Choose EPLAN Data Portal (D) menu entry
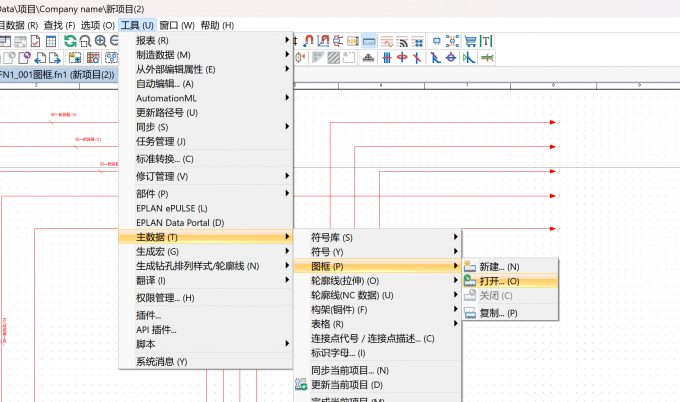The width and height of the screenshot is (680, 402). click(x=206, y=222)
